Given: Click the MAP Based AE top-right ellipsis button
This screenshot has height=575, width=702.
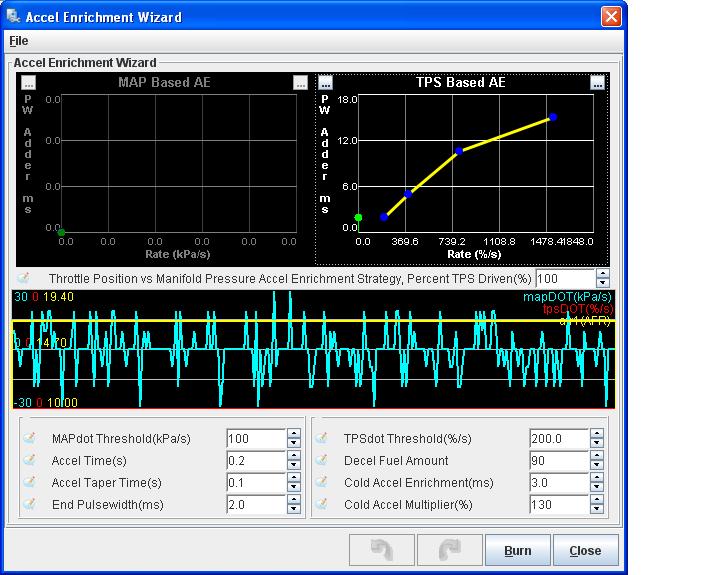Looking at the screenshot, I should (x=300, y=84).
